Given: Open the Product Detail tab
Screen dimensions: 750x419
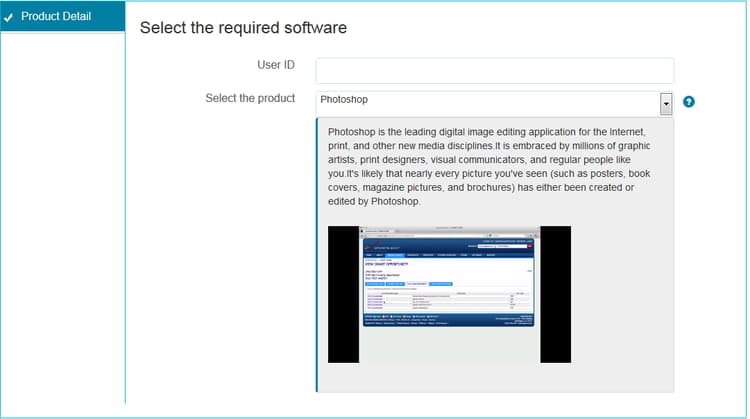Looking at the screenshot, I should tap(63, 17).
